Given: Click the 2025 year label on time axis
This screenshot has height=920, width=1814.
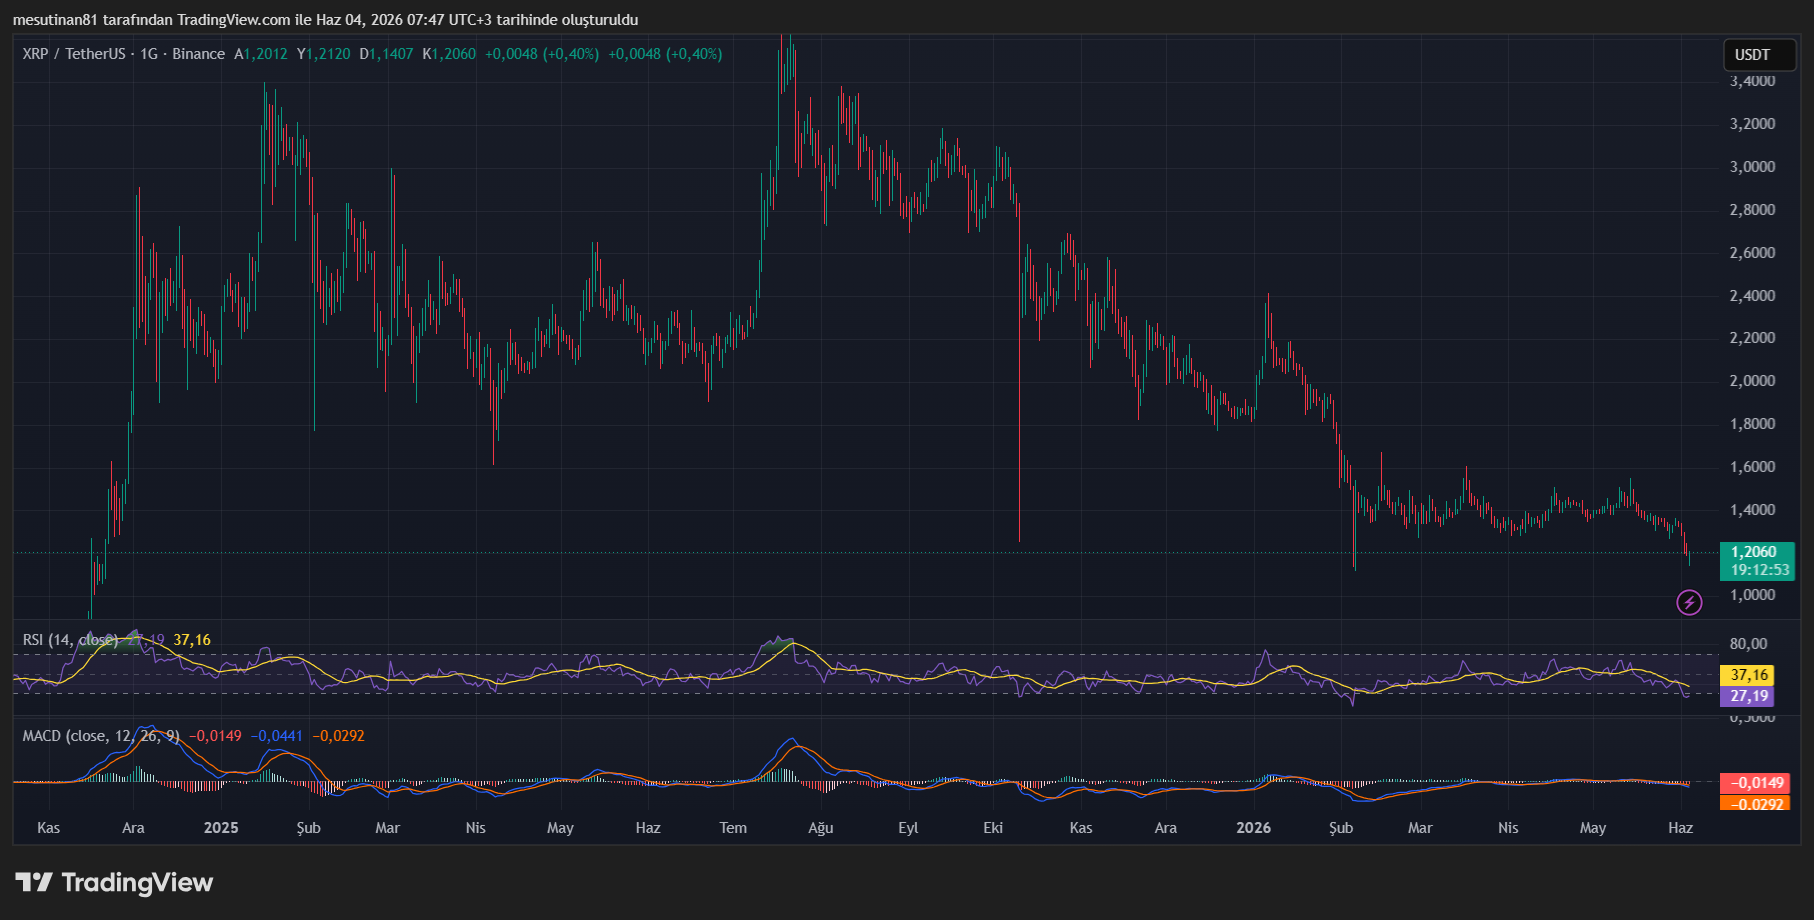Looking at the screenshot, I should 221,828.
